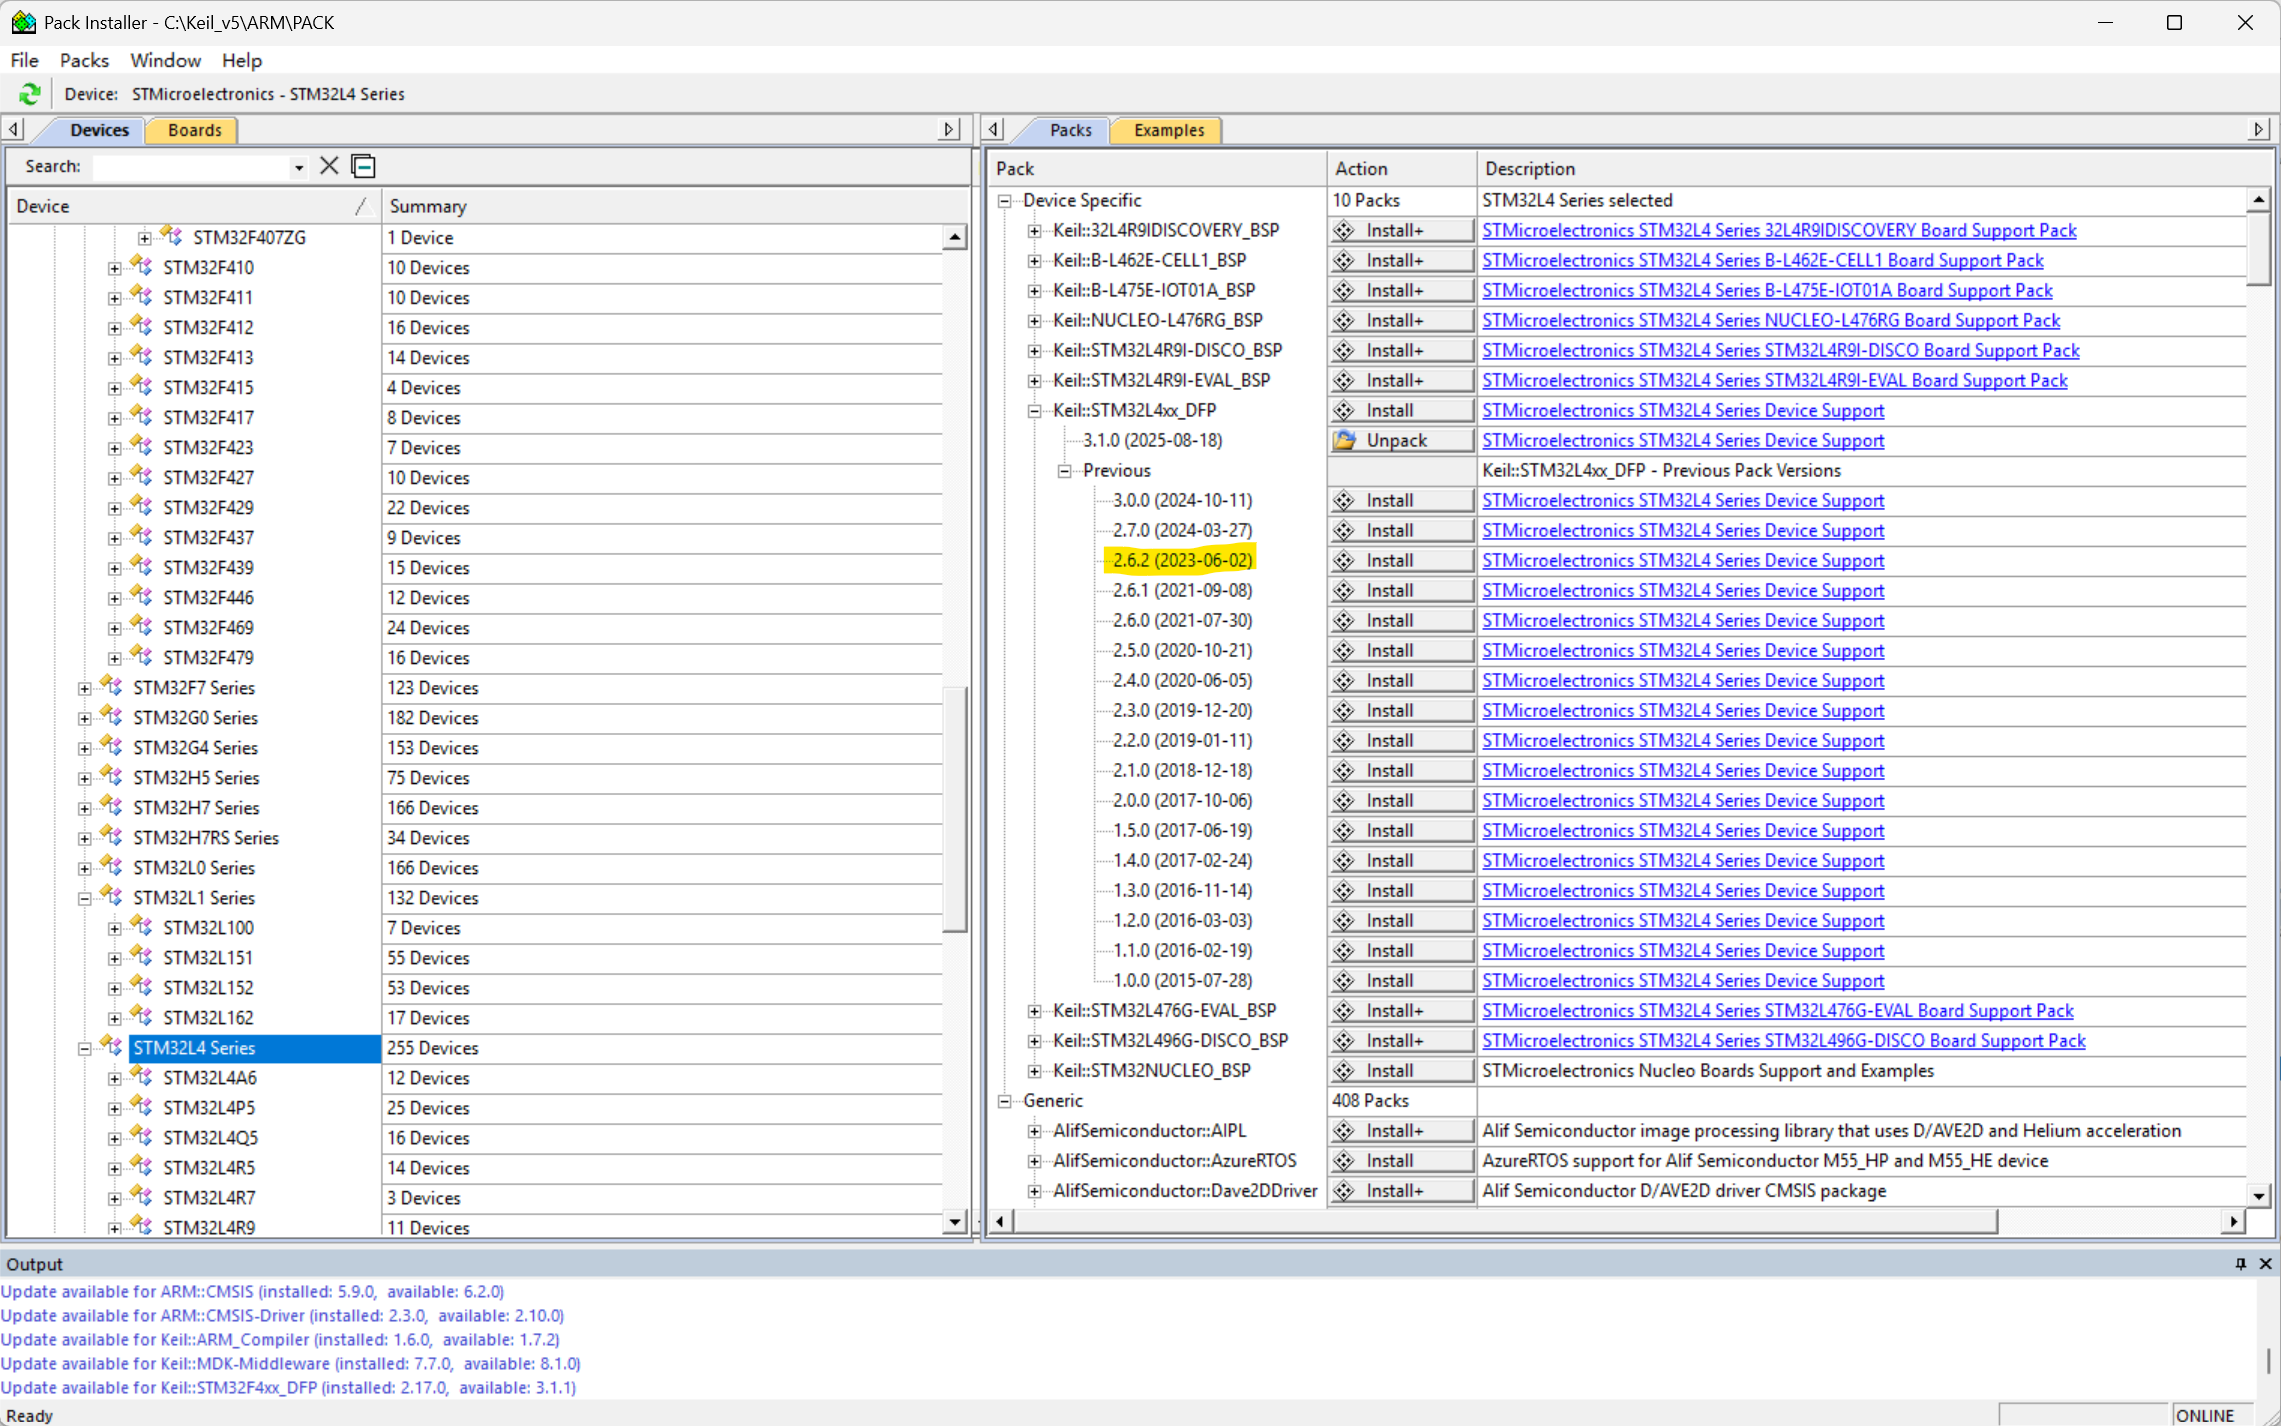Image resolution: width=2281 pixels, height=1426 pixels.
Task: Click Install for version 2.7.0 (2024-03-27)
Action: (x=1401, y=530)
